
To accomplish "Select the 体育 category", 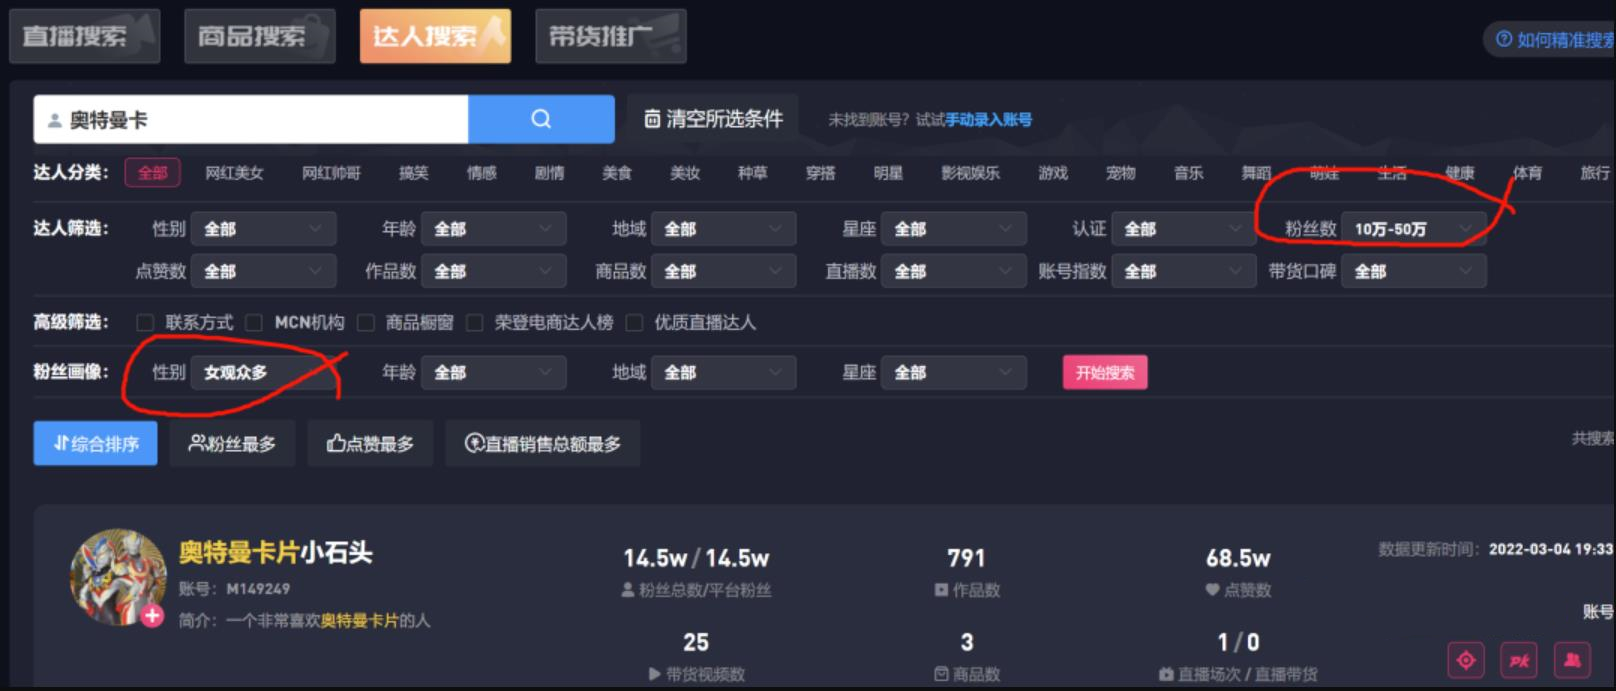I will [x=1527, y=173].
